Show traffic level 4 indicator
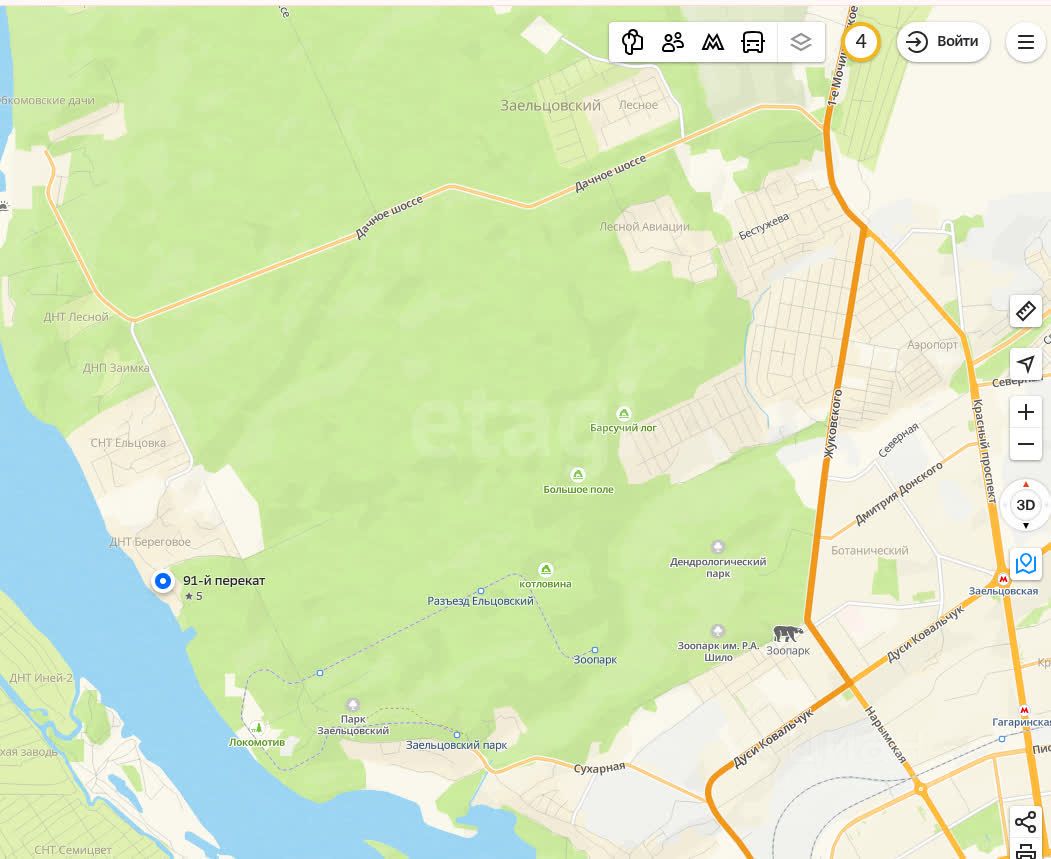This screenshot has height=859, width=1051. [861, 42]
